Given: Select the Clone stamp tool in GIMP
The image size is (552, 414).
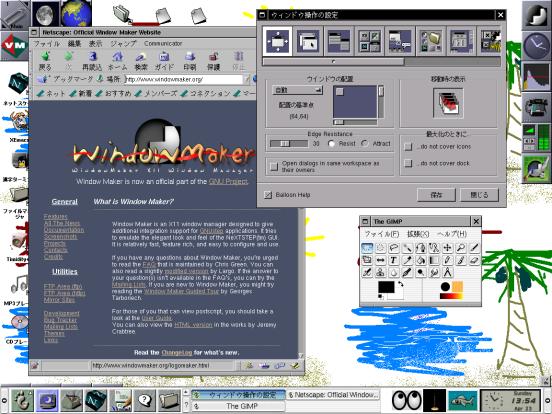Looking at the screenshot, I should (x=381, y=272).
